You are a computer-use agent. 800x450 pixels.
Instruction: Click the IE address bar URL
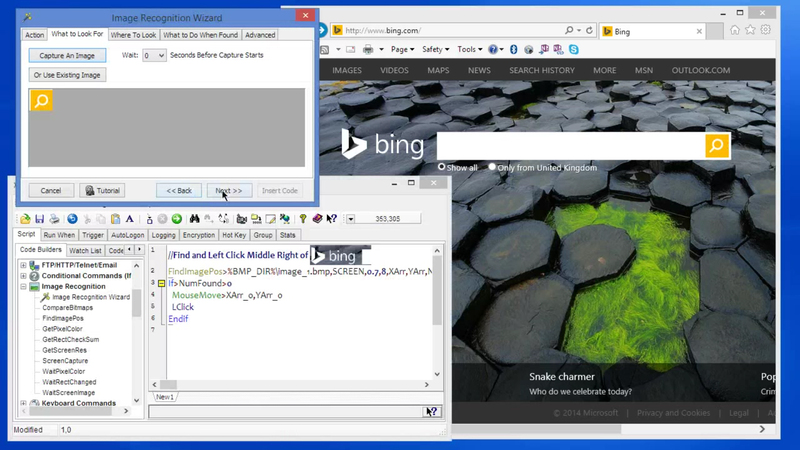click(x=383, y=31)
